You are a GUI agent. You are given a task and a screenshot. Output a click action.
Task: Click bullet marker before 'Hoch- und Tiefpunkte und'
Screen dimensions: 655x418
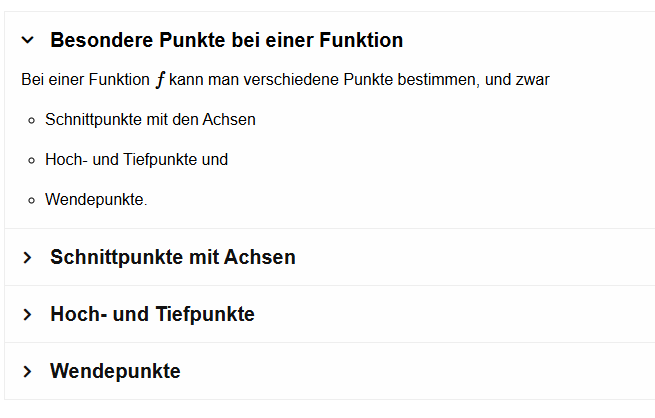[33, 160]
